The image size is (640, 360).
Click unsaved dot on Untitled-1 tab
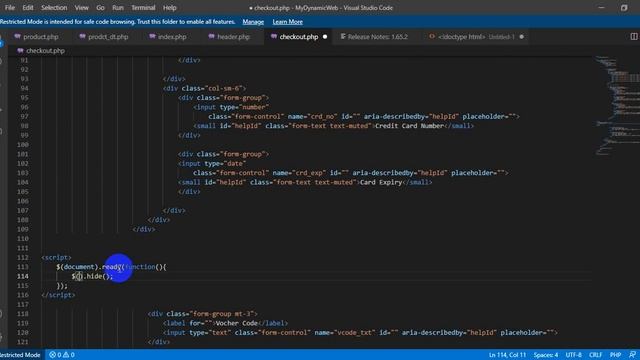pos(521,37)
